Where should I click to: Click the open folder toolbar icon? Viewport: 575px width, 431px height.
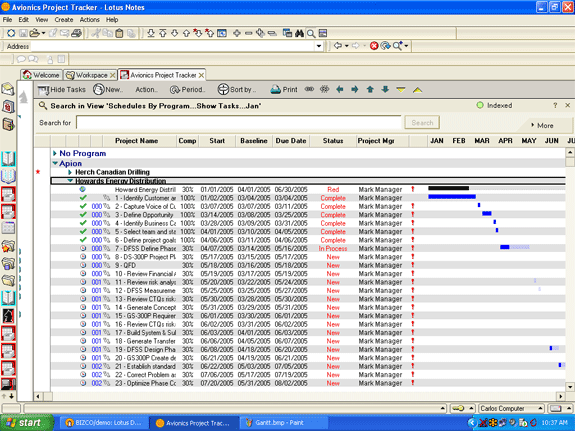pos(34,33)
